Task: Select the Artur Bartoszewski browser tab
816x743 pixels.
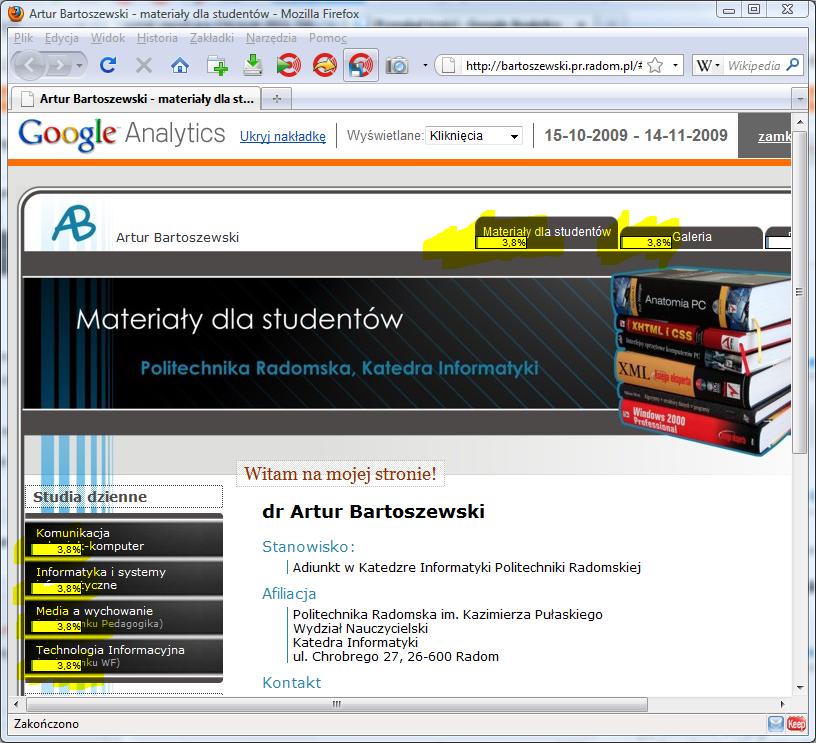Action: (x=136, y=98)
